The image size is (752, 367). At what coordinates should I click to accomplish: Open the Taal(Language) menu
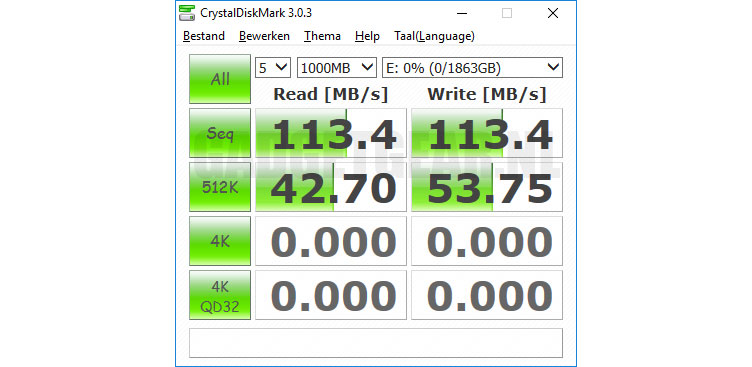[x=435, y=36]
